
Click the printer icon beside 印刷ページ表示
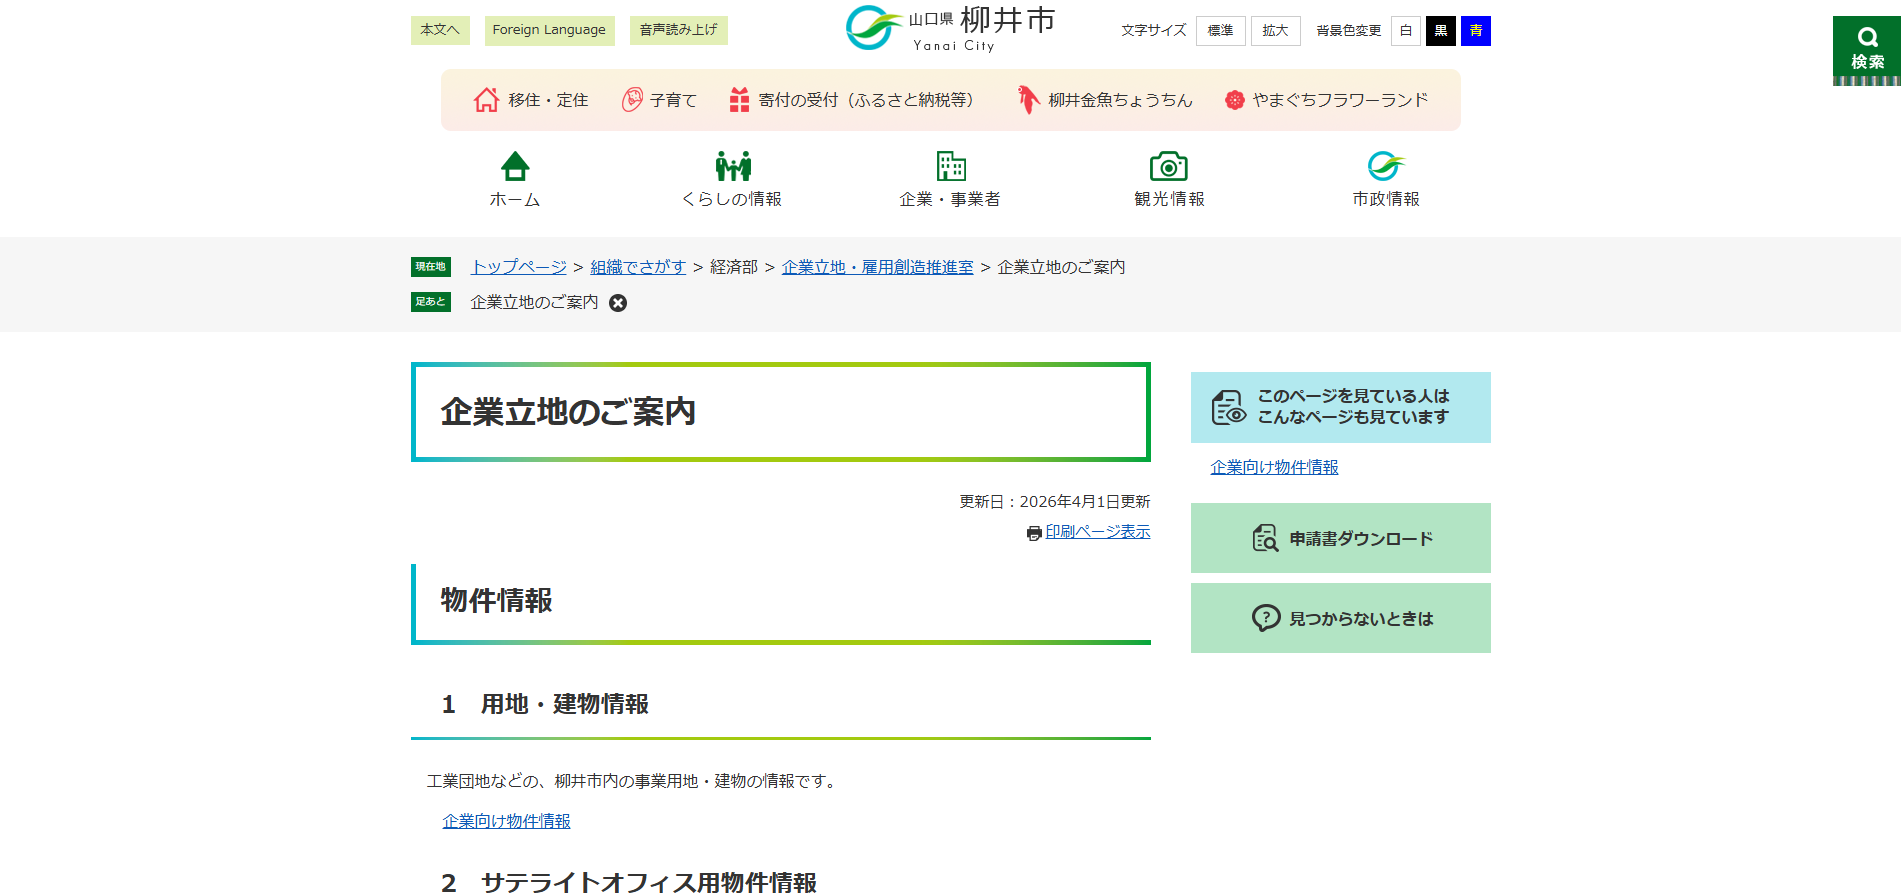pyautogui.click(x=1034, y=533)
